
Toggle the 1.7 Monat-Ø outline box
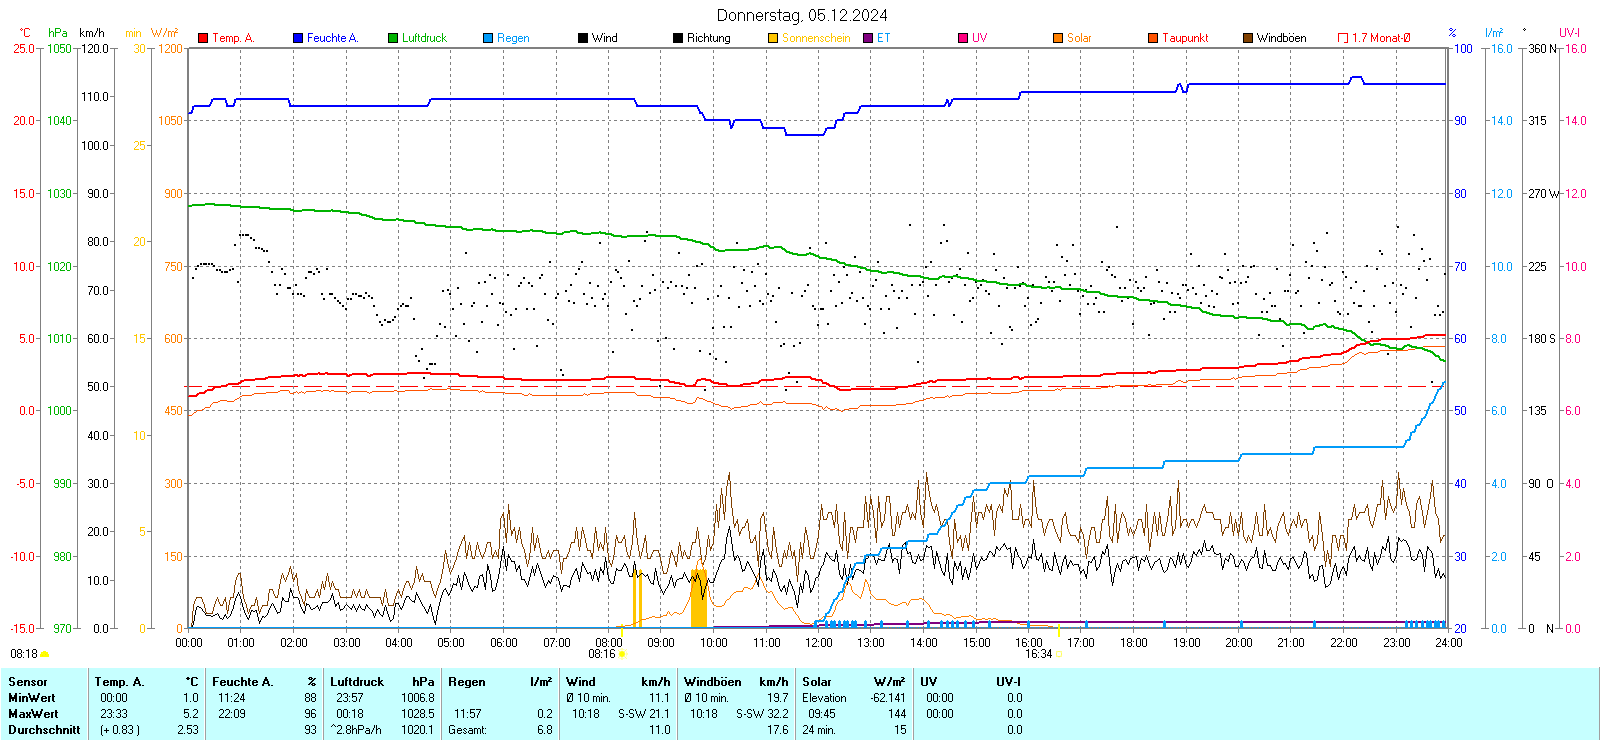point(1343,38)
